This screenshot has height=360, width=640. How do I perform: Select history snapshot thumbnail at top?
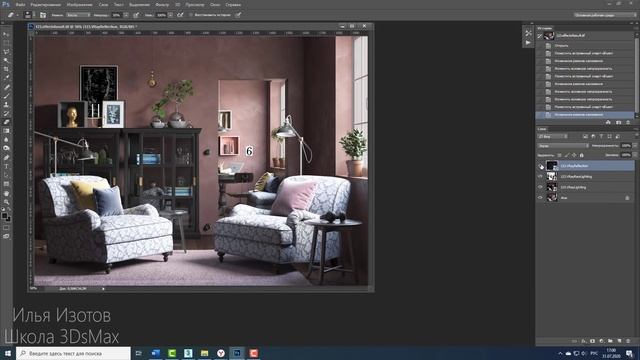click(x=549, y=36)
